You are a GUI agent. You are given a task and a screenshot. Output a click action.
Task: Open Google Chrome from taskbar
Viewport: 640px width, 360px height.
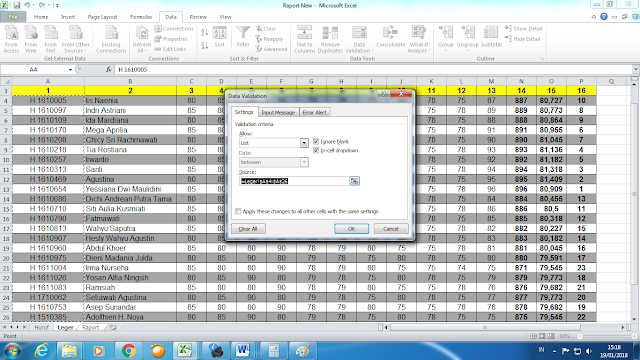[129, 351]
